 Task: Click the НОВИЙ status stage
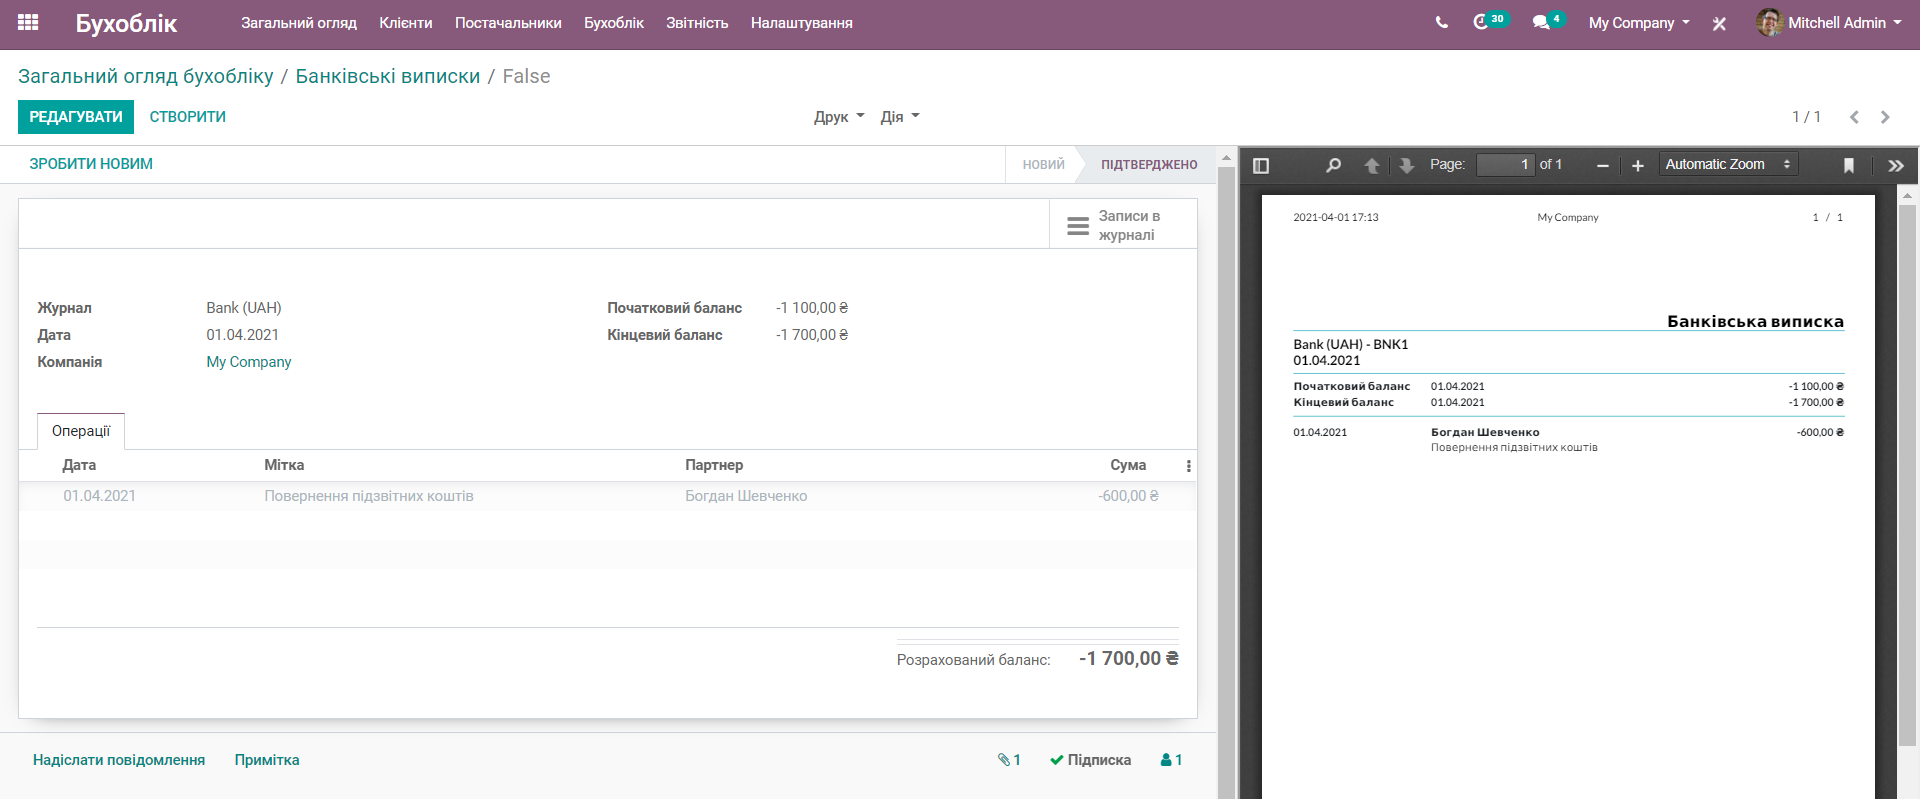[x=1044, y=164]
